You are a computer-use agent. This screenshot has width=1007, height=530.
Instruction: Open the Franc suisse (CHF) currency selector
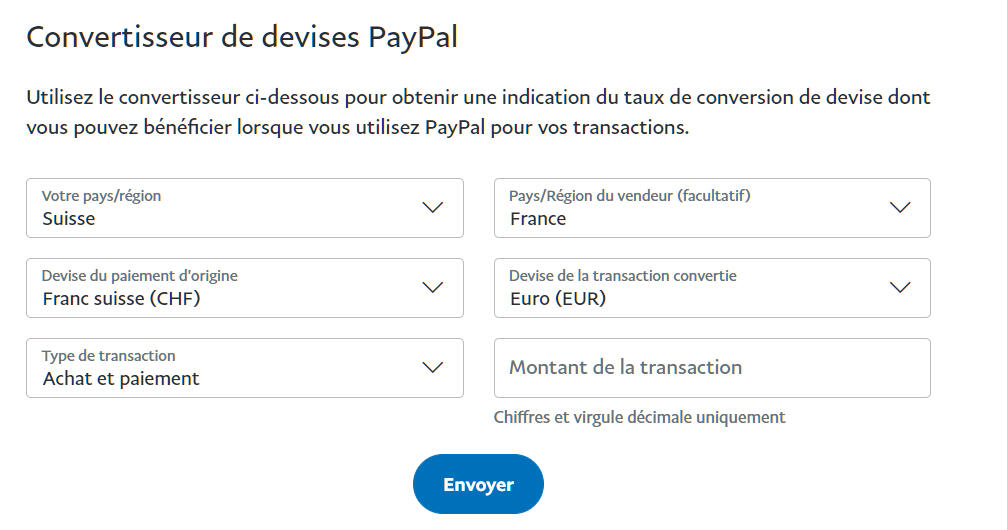[122, 299]
